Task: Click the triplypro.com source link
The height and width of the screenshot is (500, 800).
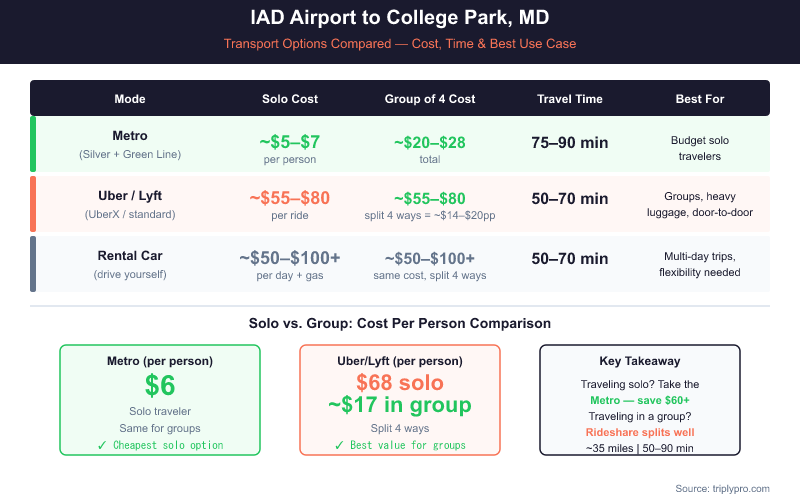Action: tap(745, 488)
